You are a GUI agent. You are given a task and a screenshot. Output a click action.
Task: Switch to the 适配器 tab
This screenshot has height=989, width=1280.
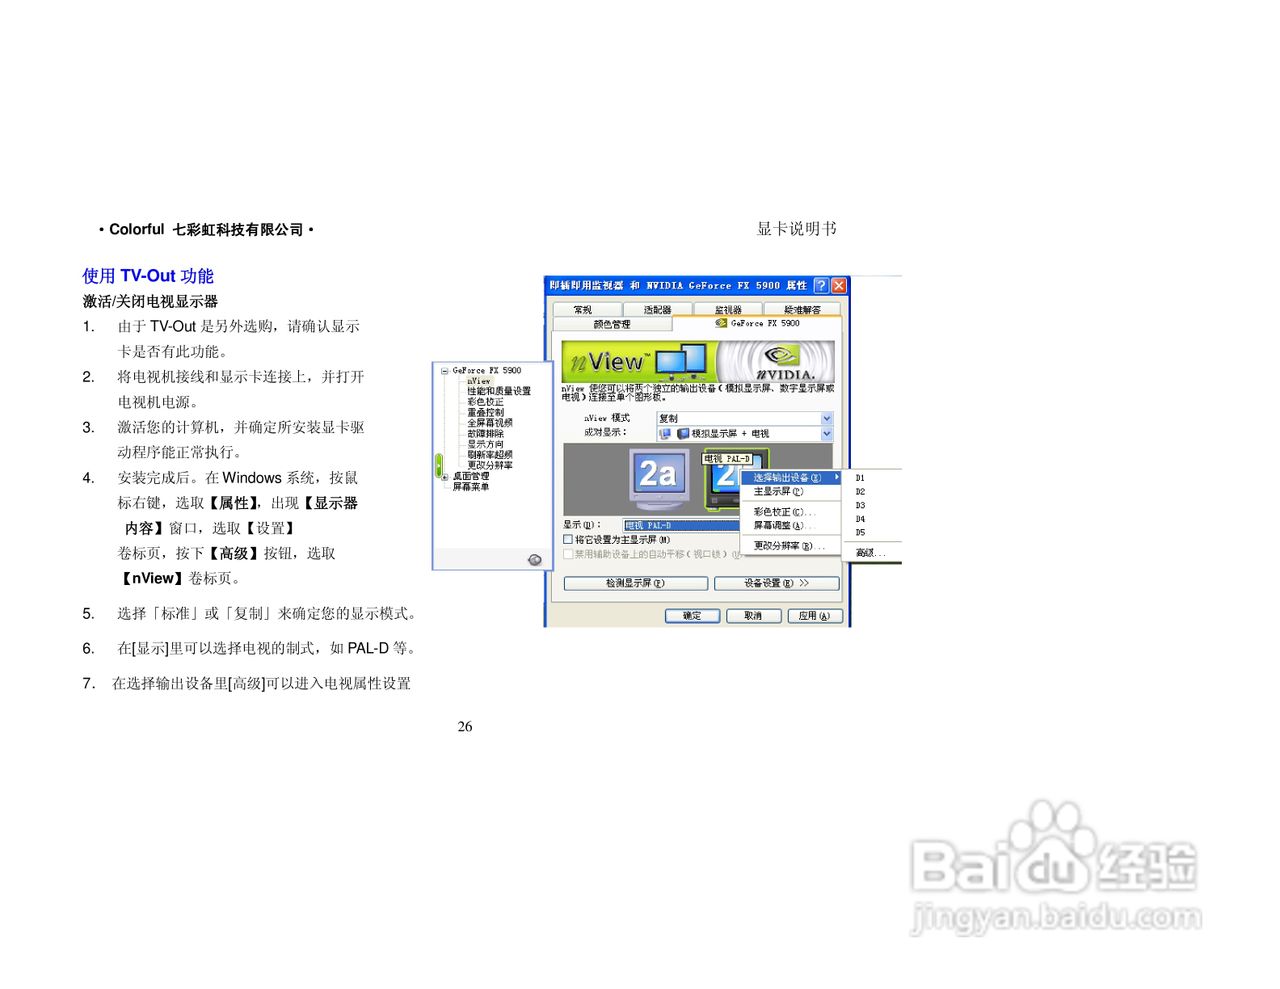coord(657,310)
